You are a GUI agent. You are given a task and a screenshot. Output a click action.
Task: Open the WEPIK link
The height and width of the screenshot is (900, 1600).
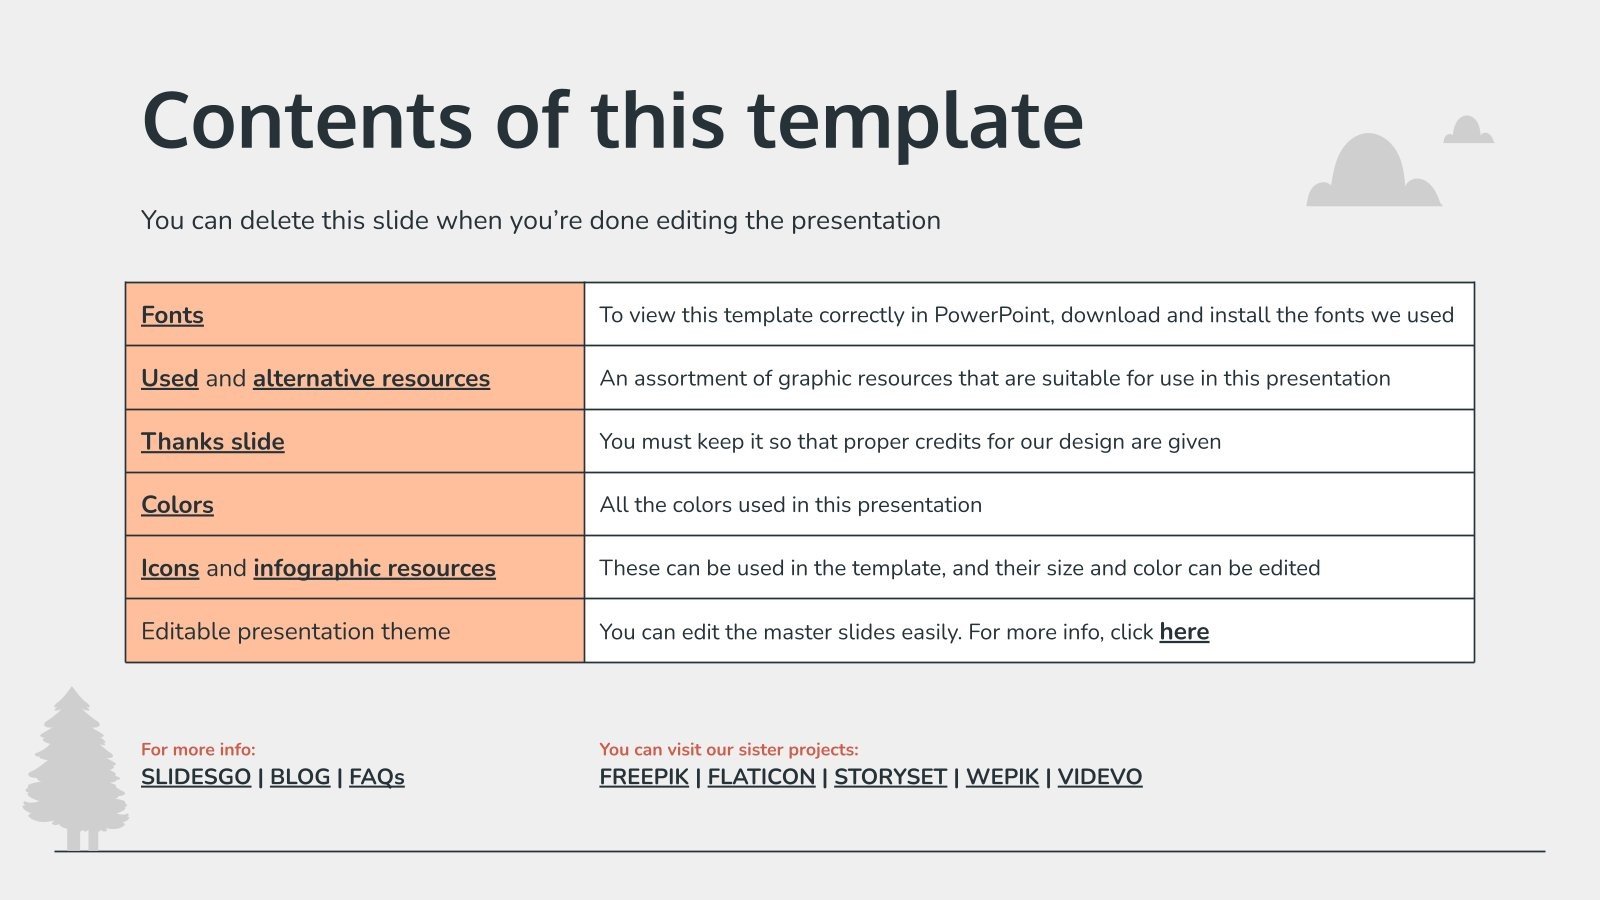[1002, 777]
